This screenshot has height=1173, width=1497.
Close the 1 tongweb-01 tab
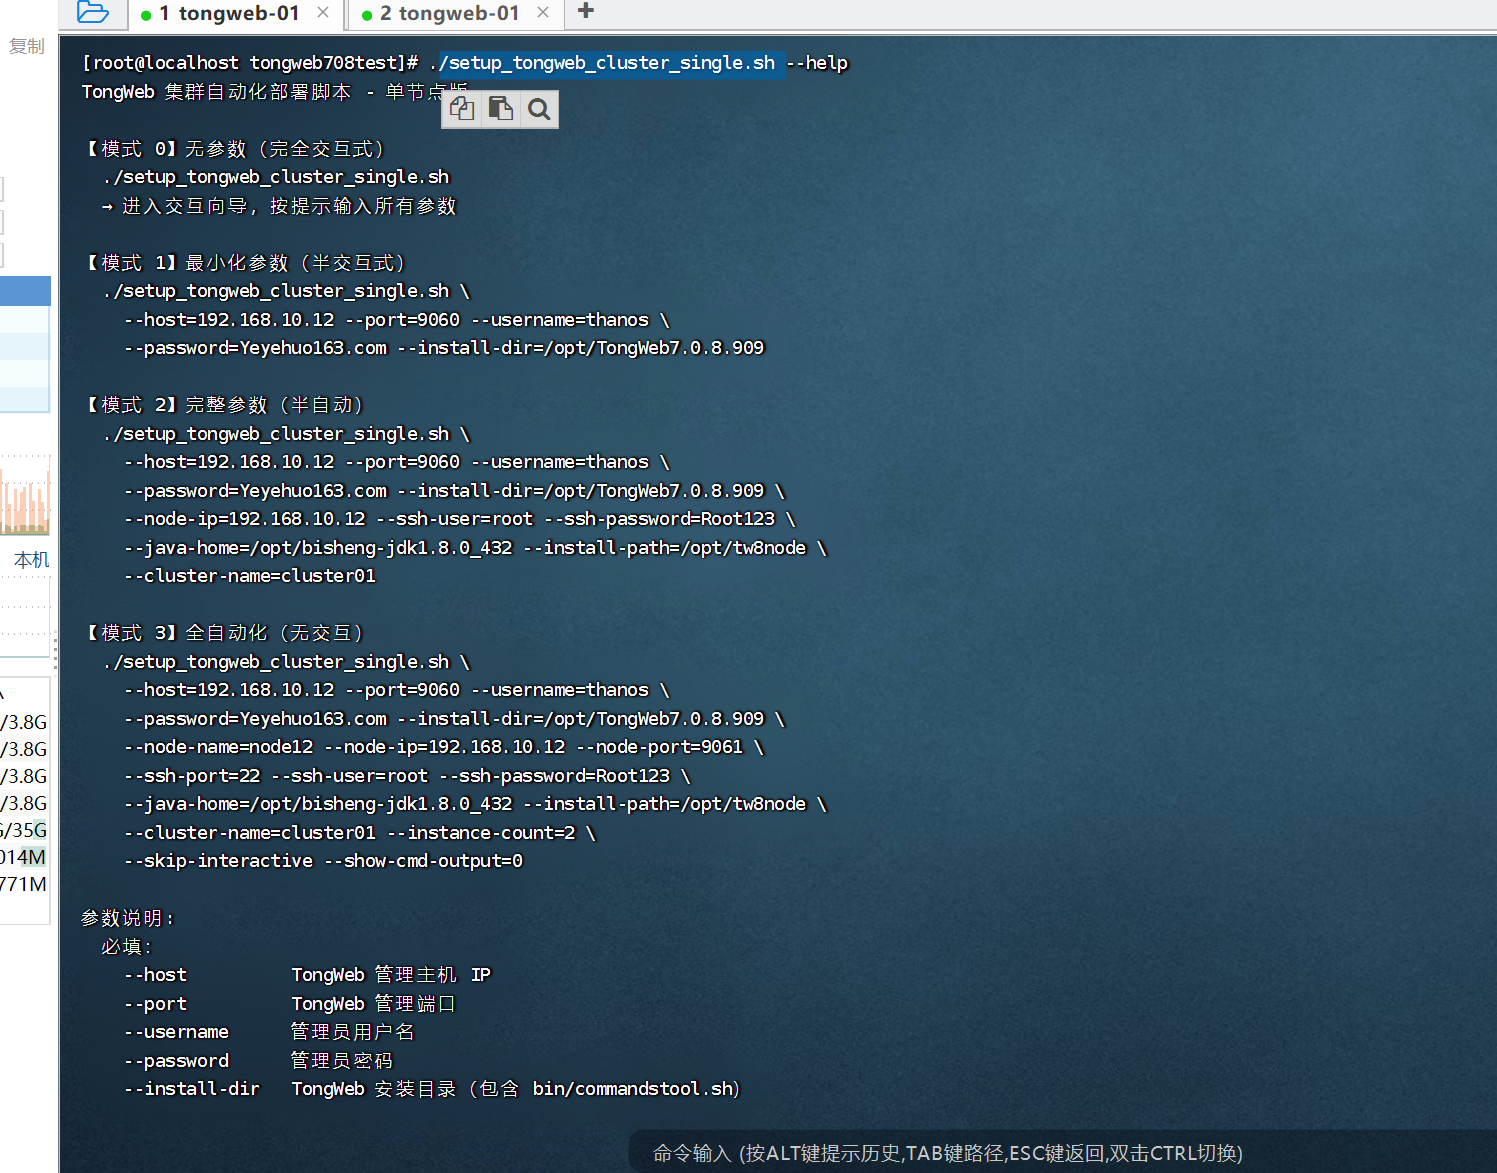pyautogui.click(x=323, y=12)
